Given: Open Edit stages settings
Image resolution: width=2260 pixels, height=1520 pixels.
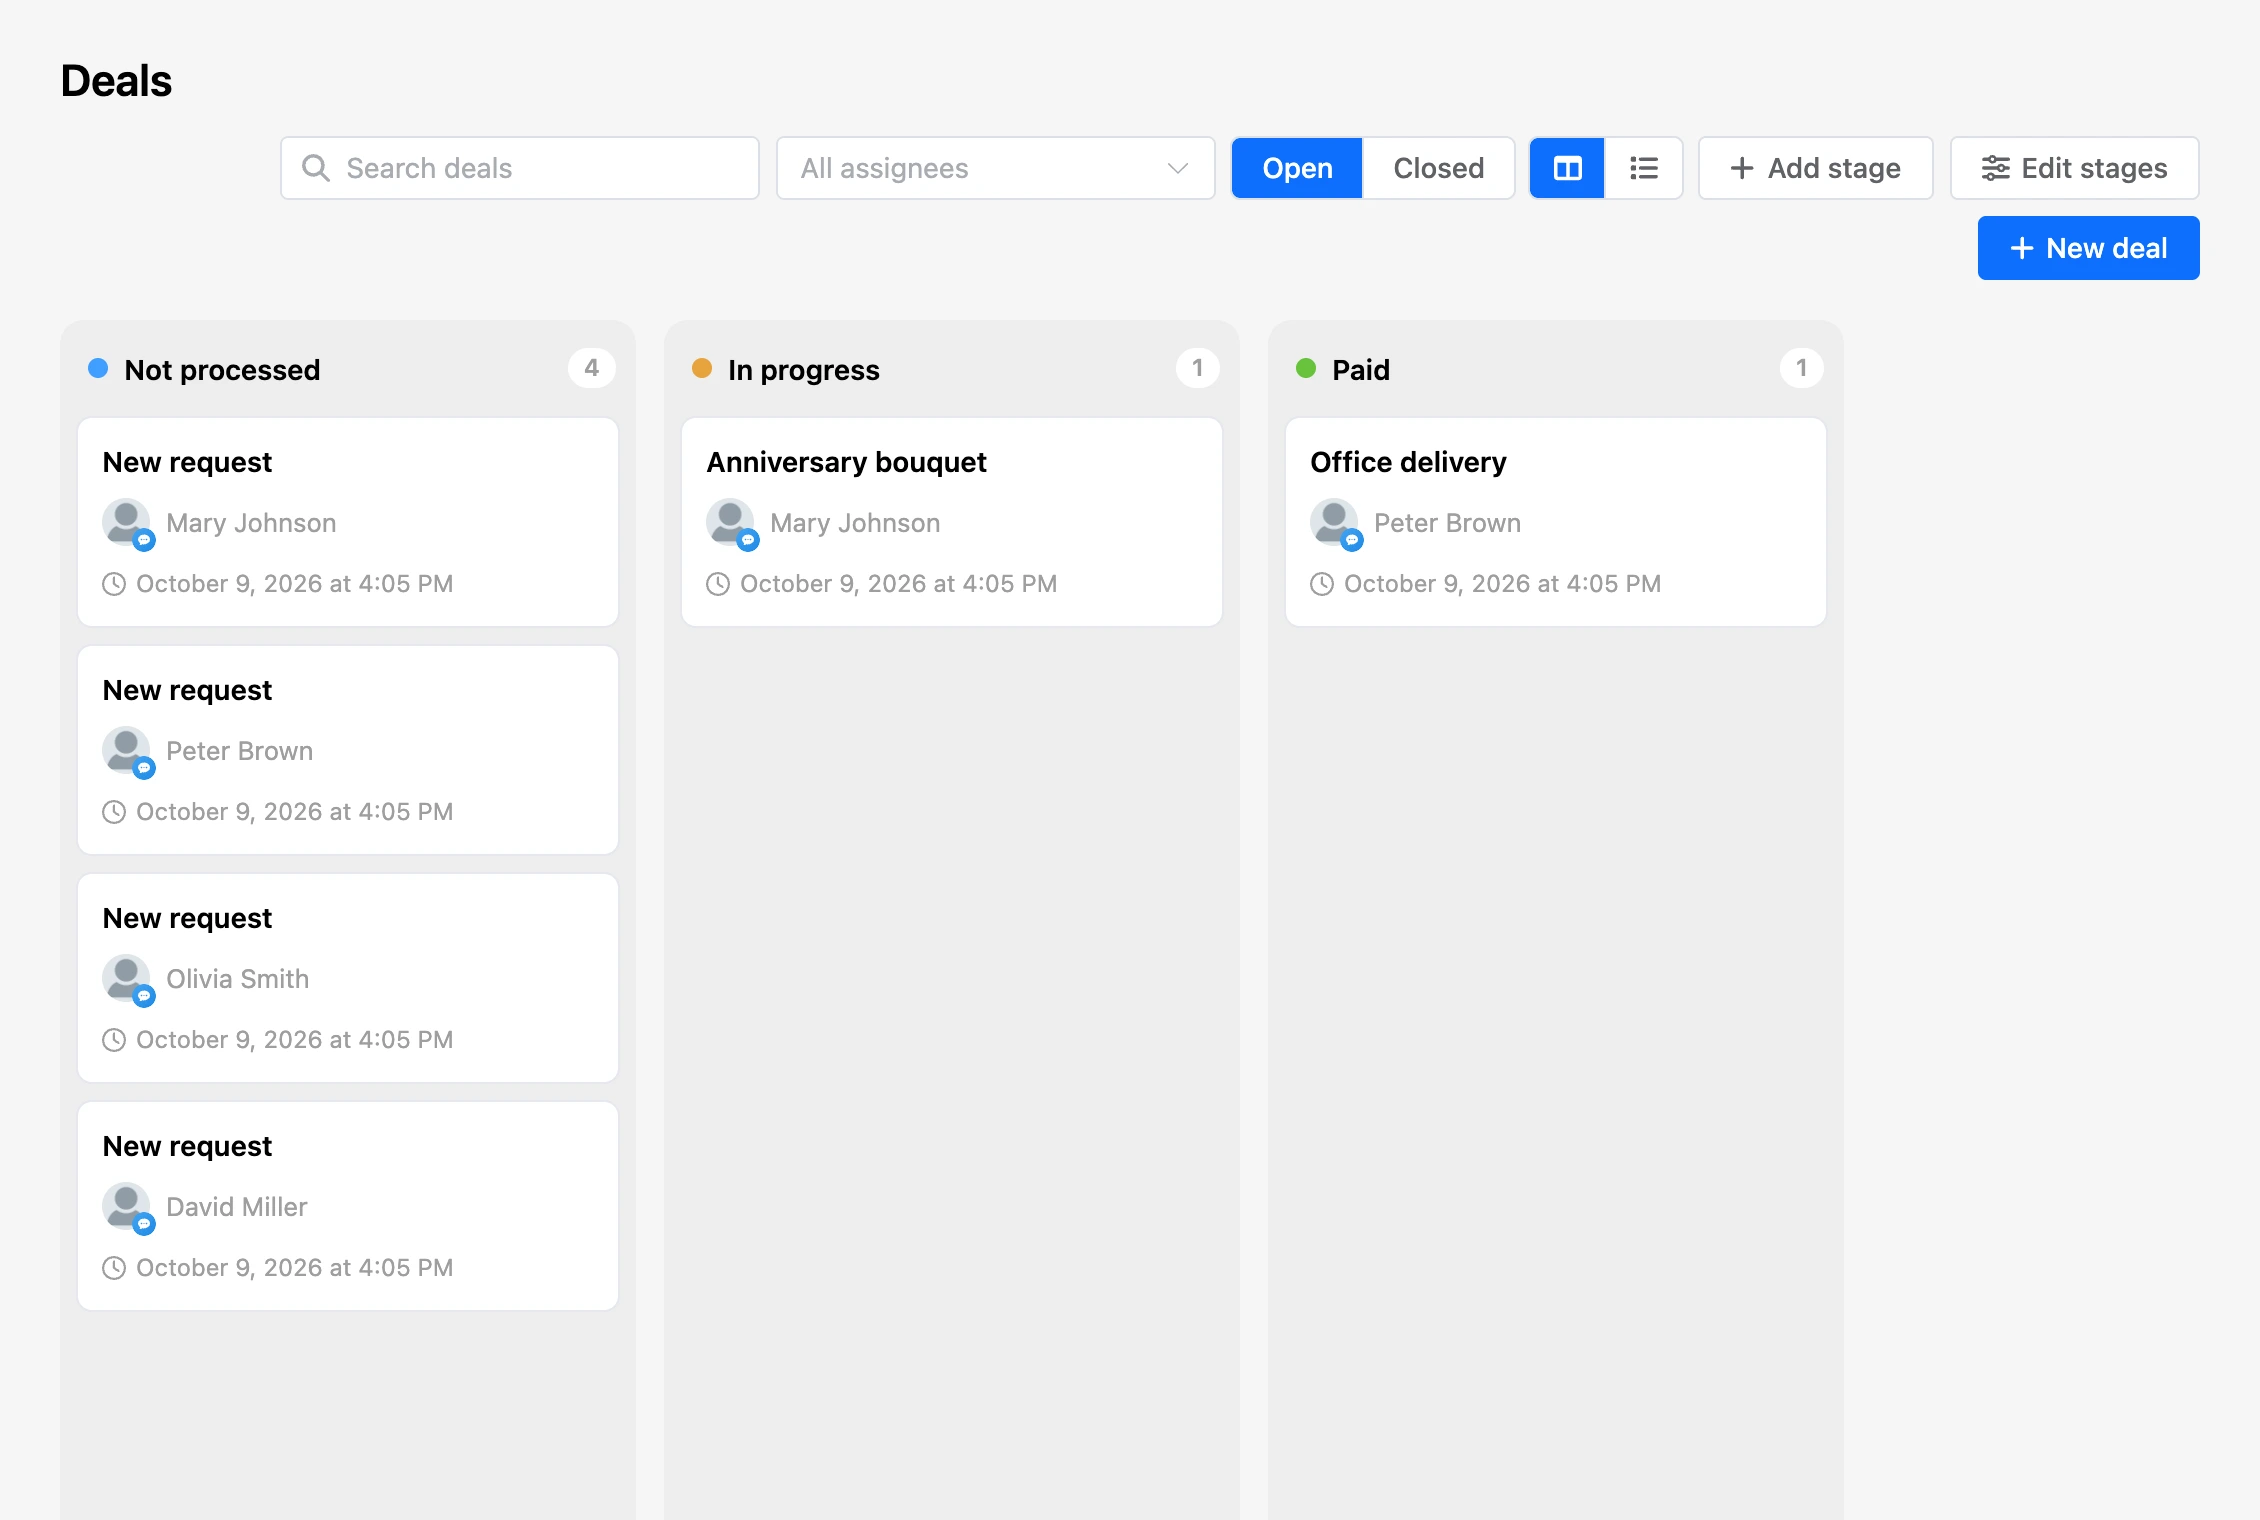Looking at the screenshot, I should tap(2074, 168).
